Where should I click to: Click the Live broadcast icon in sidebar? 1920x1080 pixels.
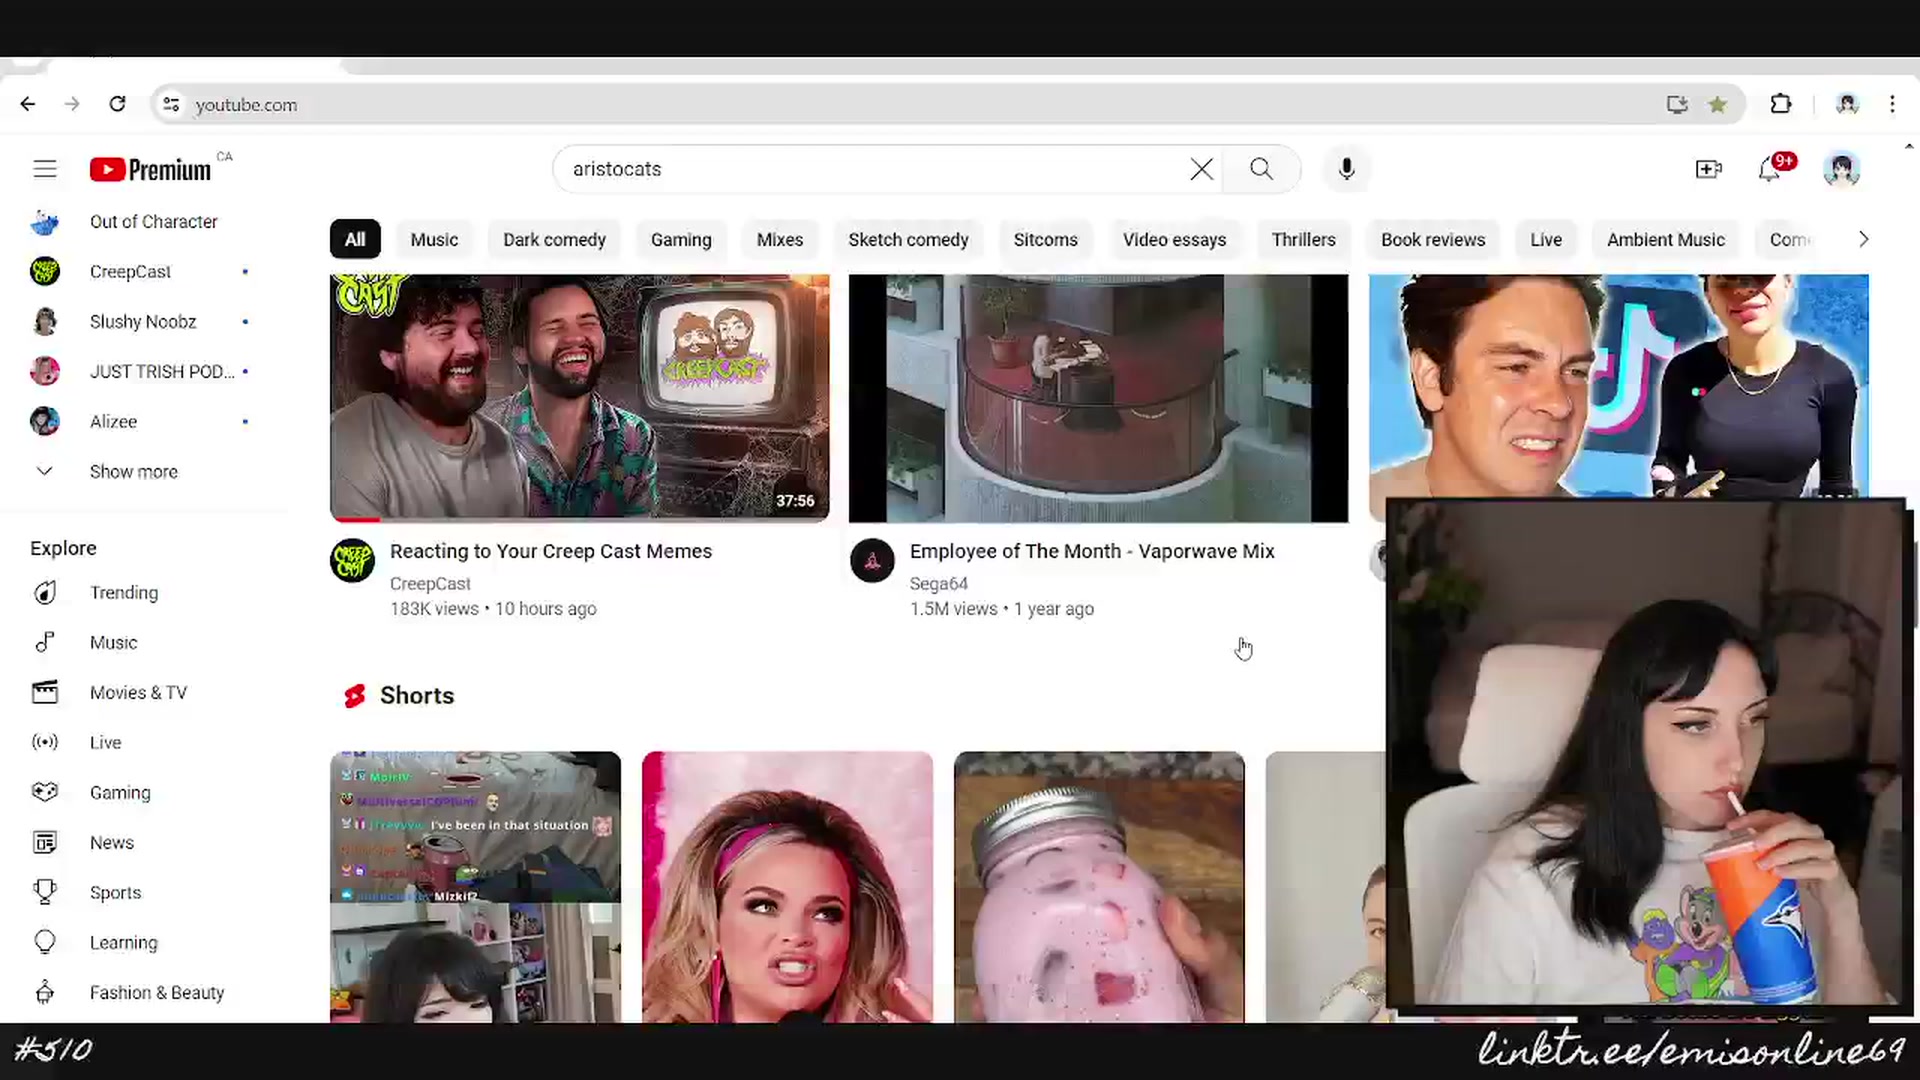(x=45, y=743)
